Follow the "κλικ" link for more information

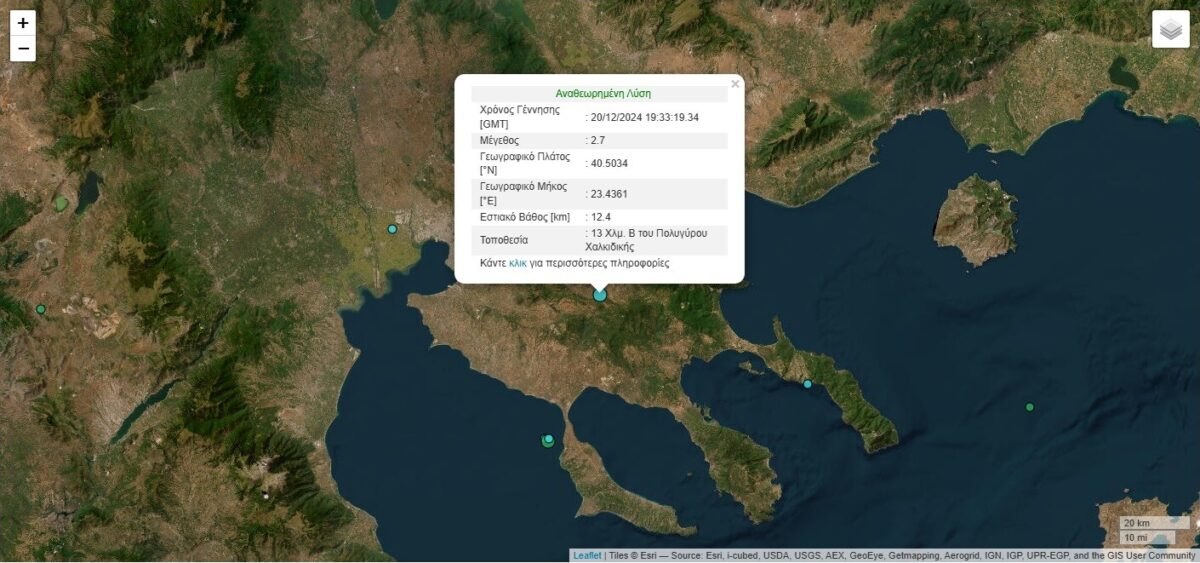point(518,264)
